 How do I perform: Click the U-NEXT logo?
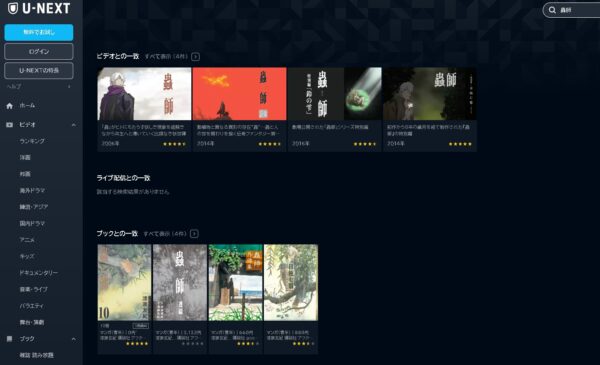pos(39,8)
